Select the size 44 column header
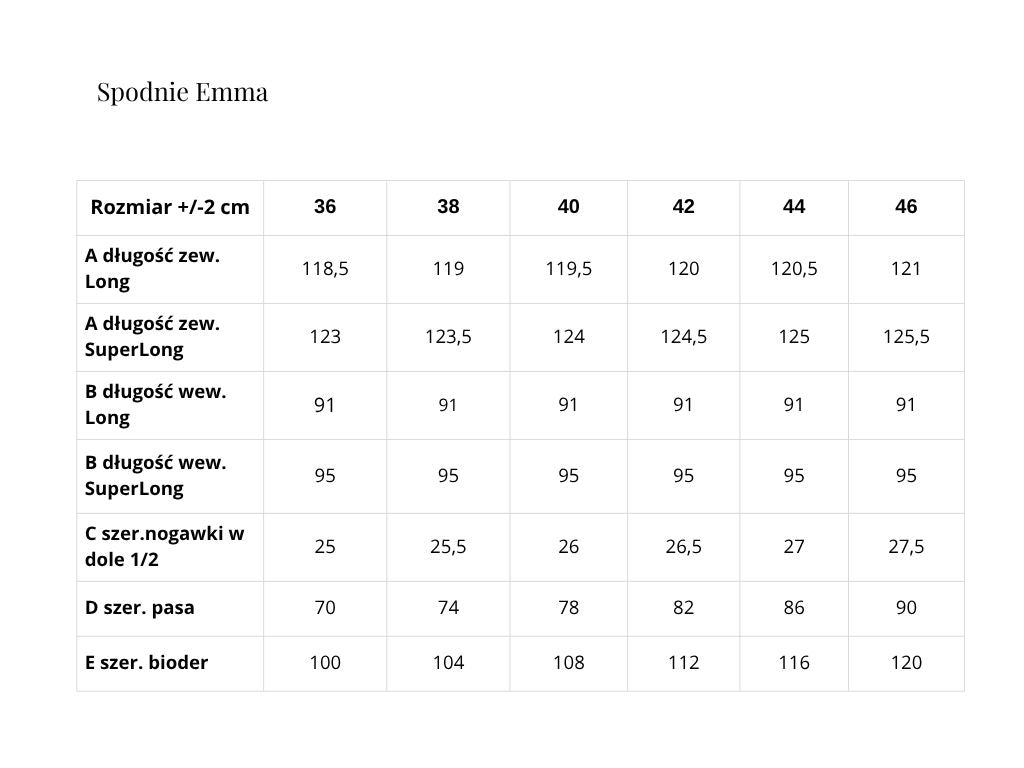The image size is (1024, 768). (794, 207)
